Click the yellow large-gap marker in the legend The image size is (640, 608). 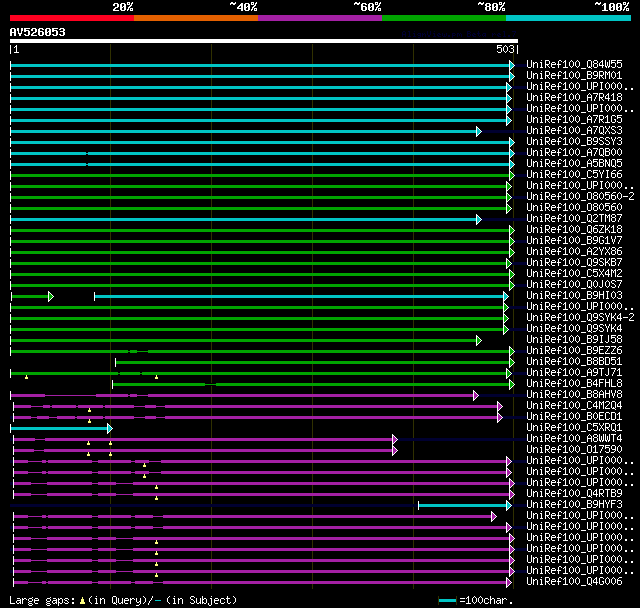[x=82, y=600]
